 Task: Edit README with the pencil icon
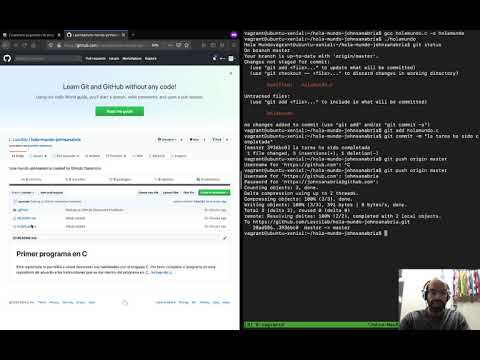(225, 238)
